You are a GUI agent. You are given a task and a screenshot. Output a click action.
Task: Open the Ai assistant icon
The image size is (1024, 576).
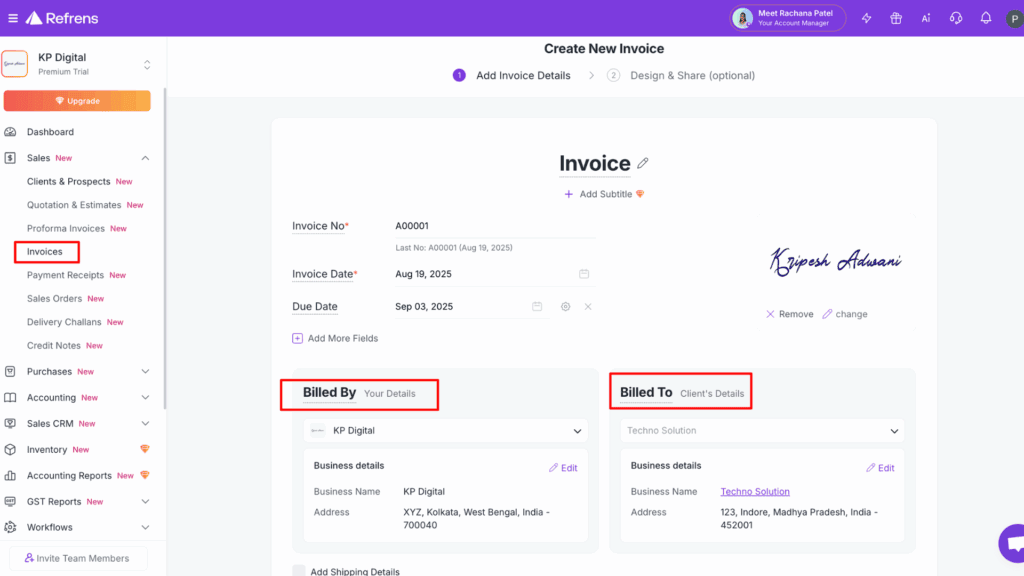click(x=925, y=17)
